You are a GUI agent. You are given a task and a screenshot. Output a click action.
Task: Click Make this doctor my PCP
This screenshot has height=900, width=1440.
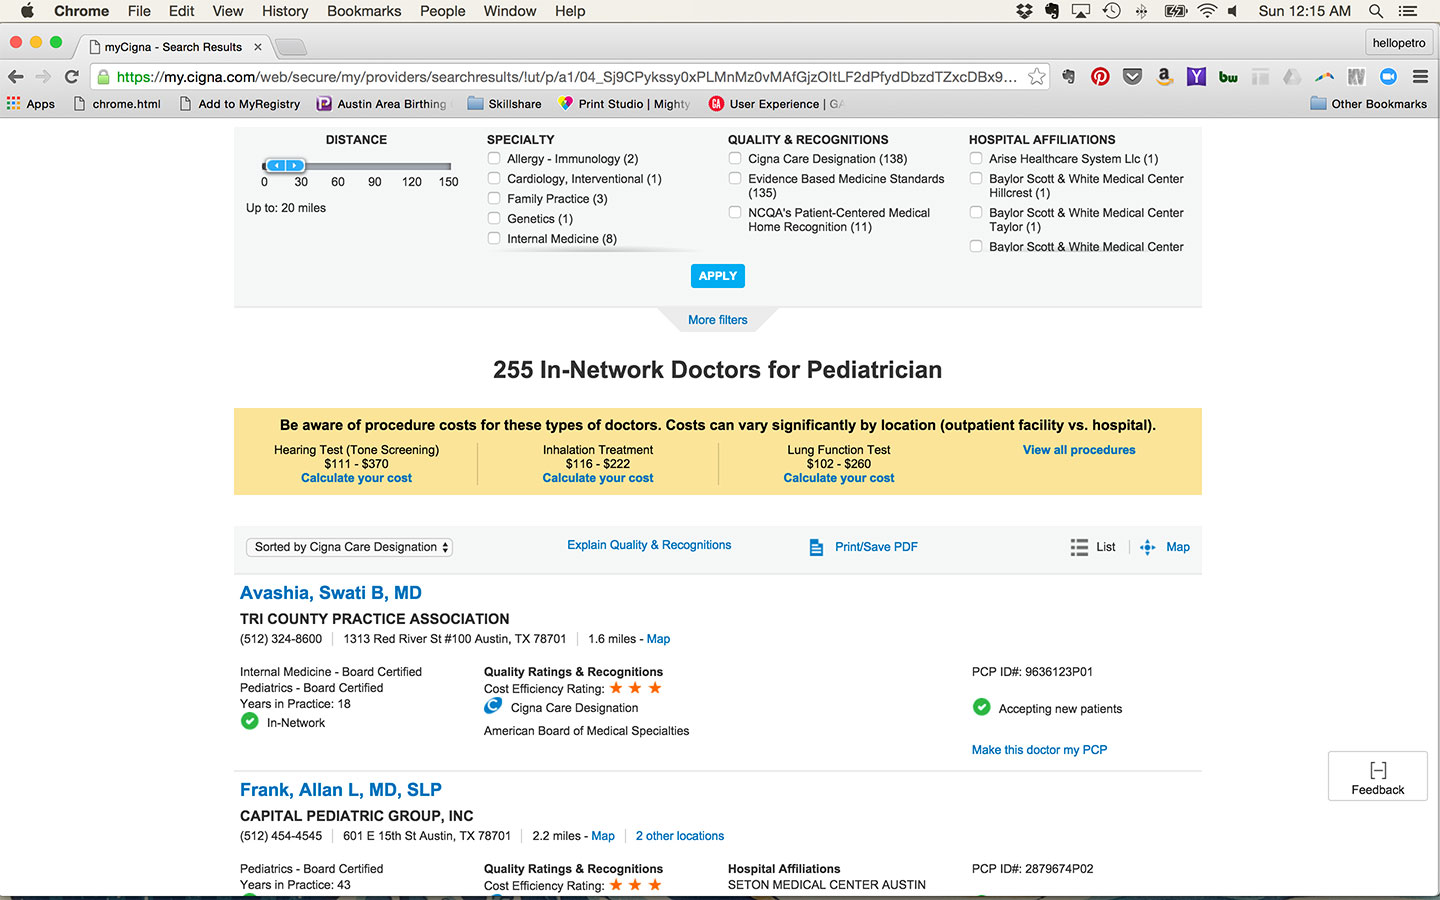click(1039, 750)
